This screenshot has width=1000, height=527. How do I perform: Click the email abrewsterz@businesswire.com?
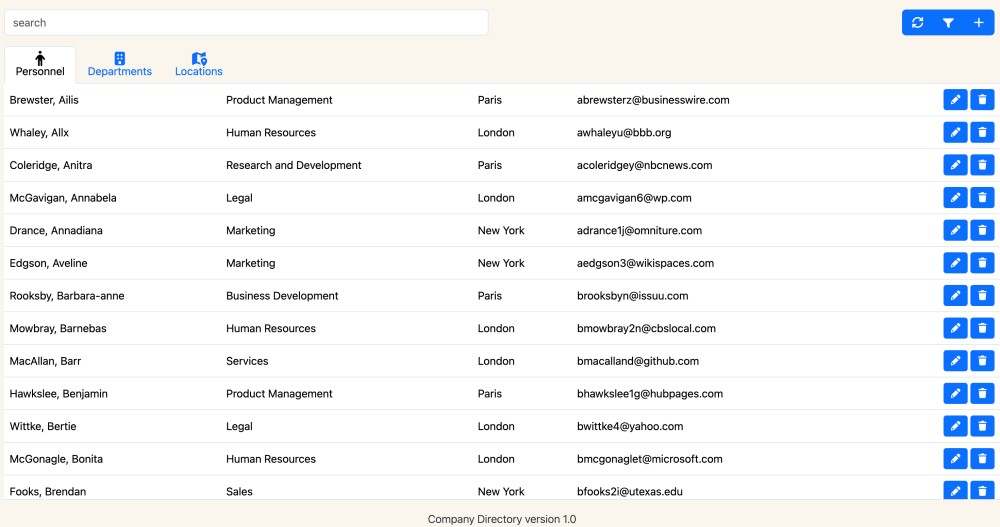click(x=653, y=100)
